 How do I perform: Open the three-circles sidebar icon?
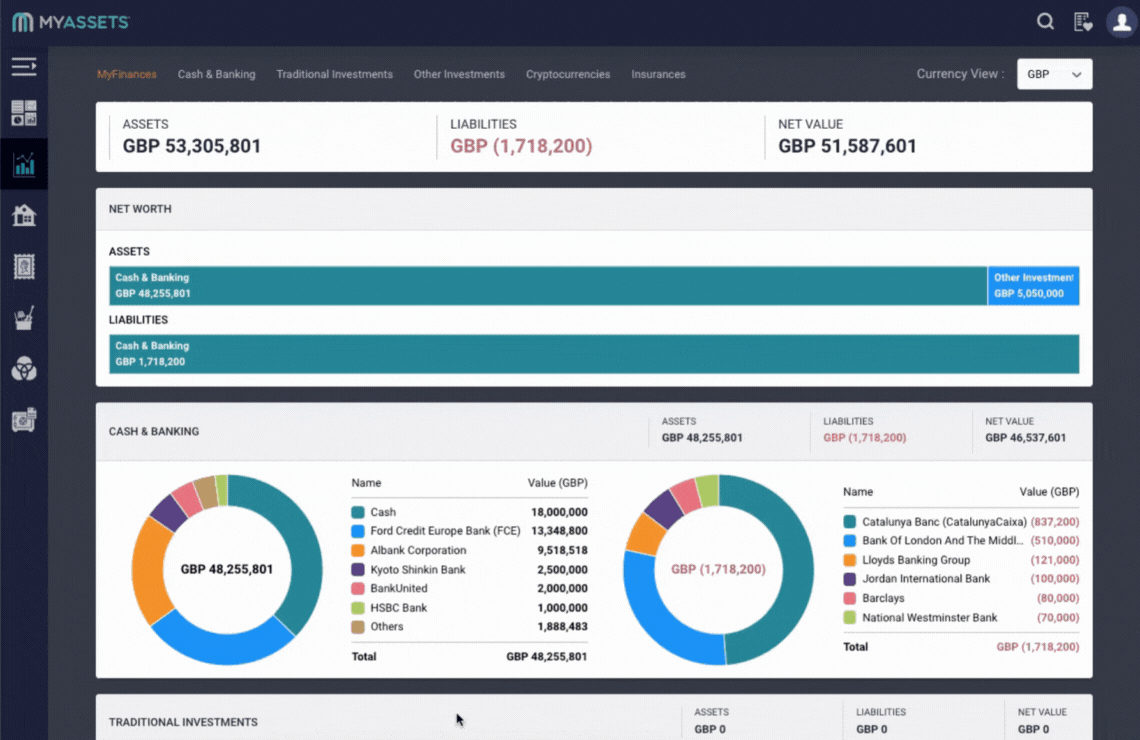24,369
